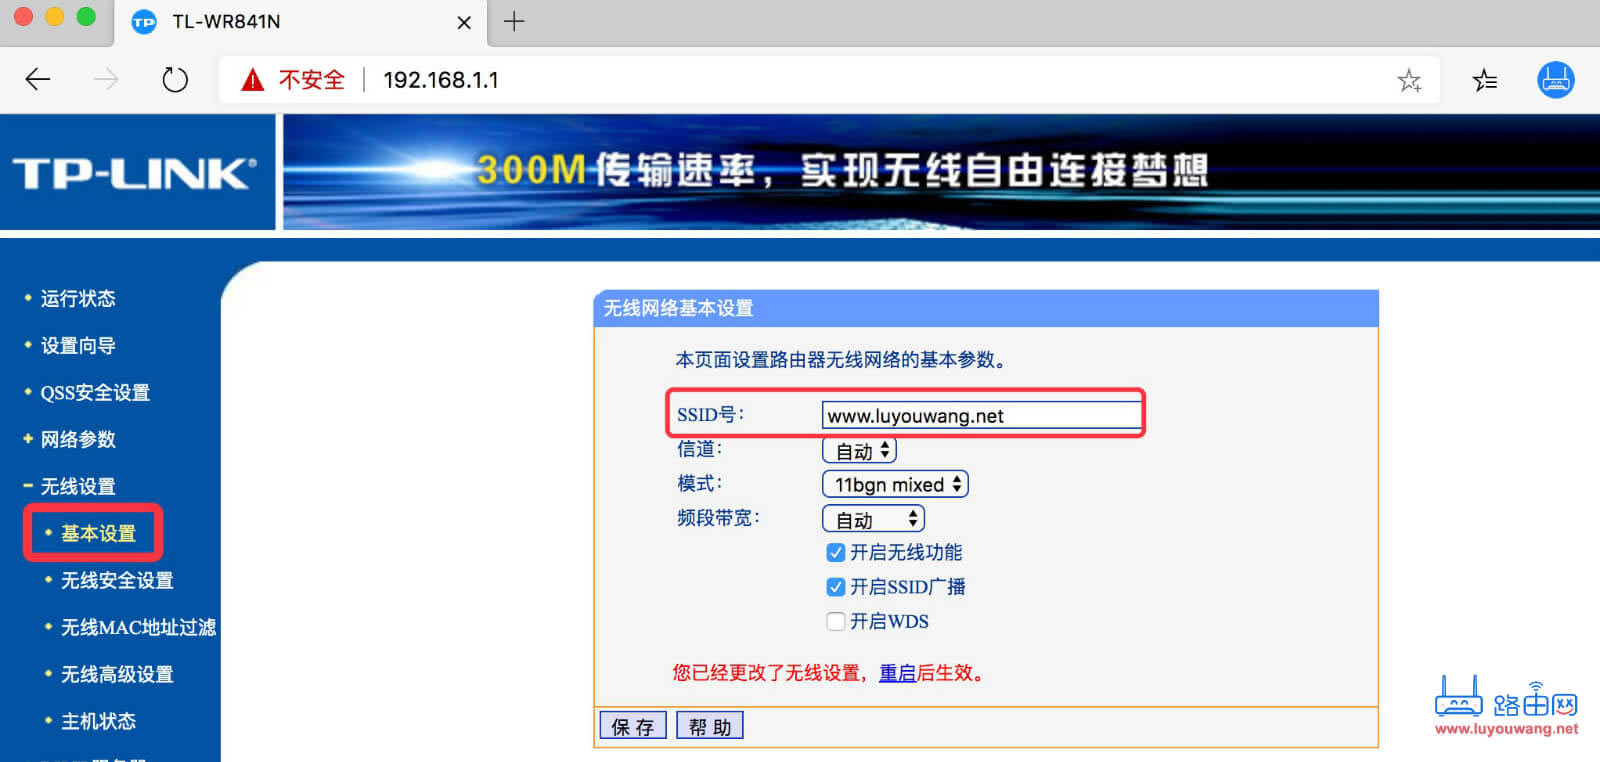Enable the 开启WDS checkbox

coord(836,621)
